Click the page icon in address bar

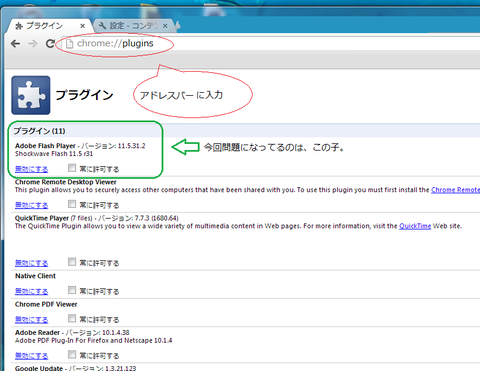(x=69, y=44)
